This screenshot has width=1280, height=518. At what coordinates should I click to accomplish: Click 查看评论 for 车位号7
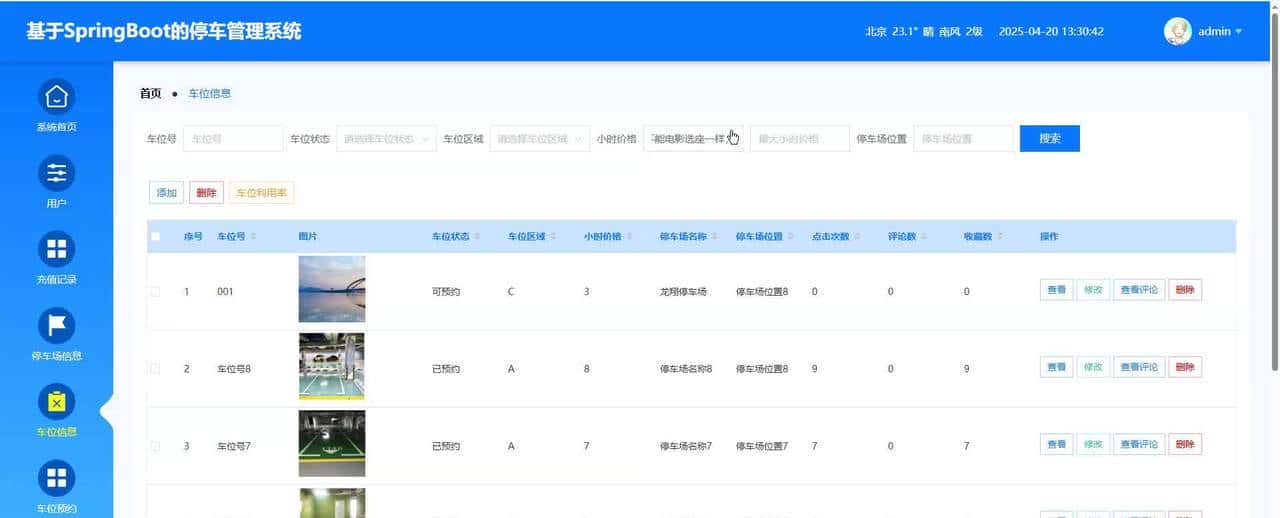pos(1139,444)
